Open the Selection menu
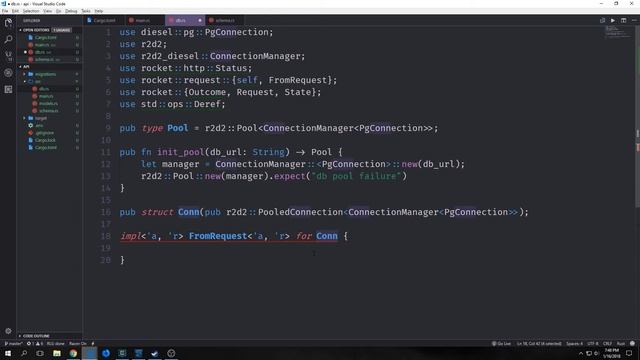The image size is (640, 360). click(x=31, y=11)
